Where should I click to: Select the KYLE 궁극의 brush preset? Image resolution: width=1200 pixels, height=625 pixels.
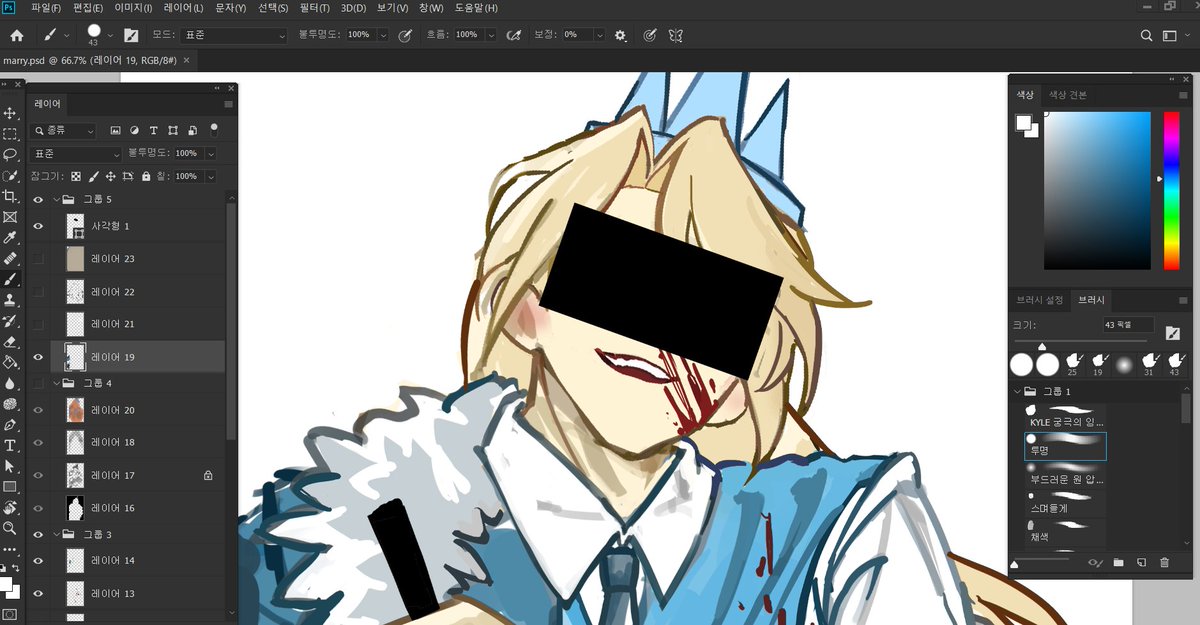[1066, 417]
